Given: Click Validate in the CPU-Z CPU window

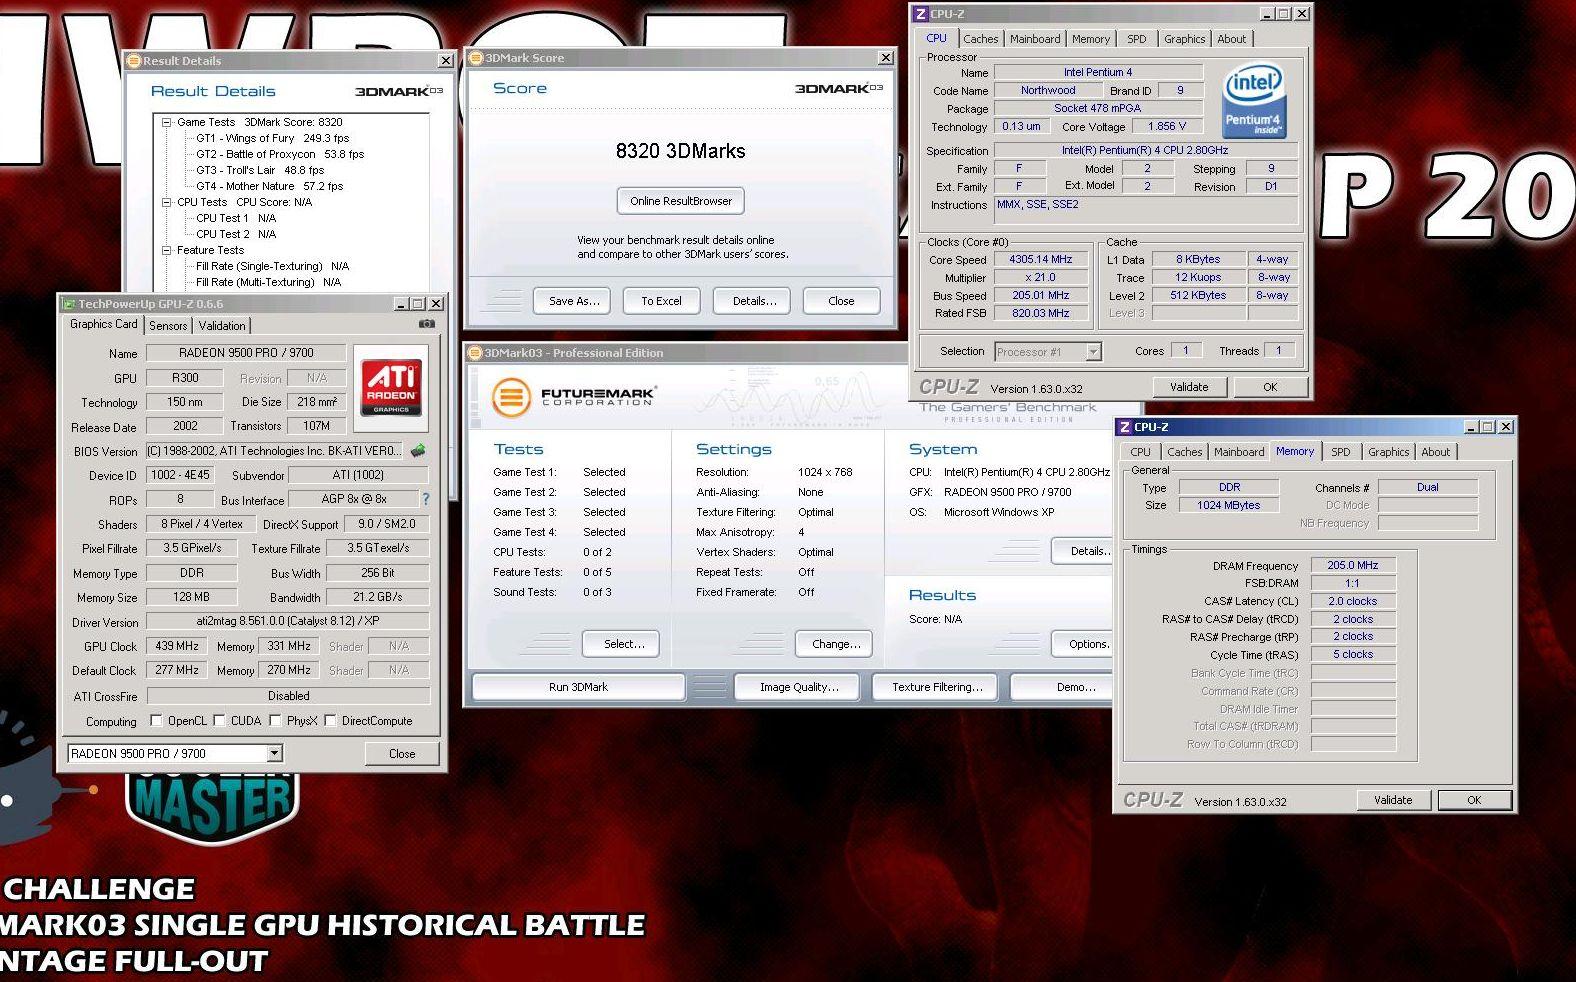Looking at the screenshot, I should coord(1189,387).
